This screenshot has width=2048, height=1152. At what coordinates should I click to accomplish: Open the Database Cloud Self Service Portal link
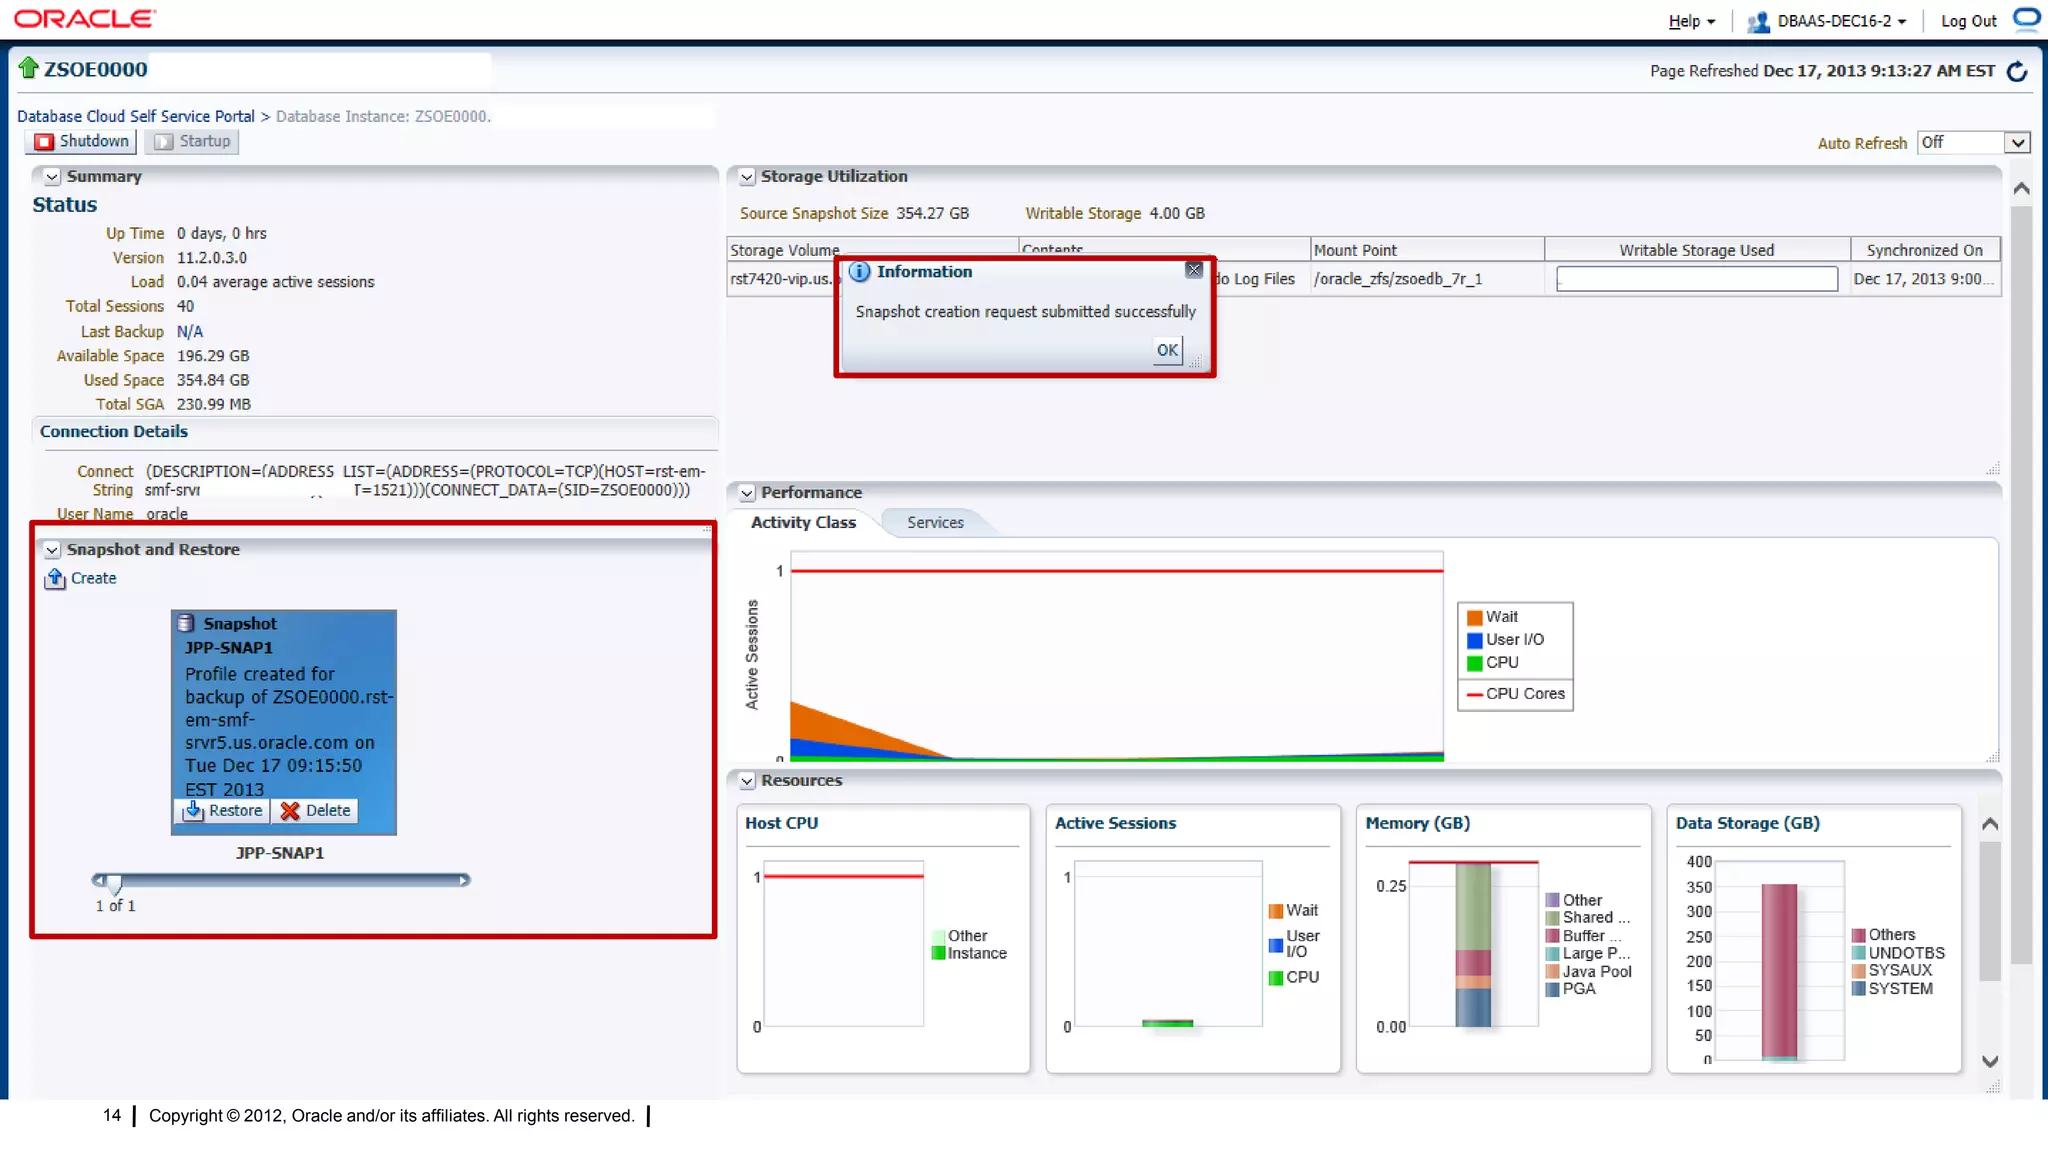click(136, 116)
